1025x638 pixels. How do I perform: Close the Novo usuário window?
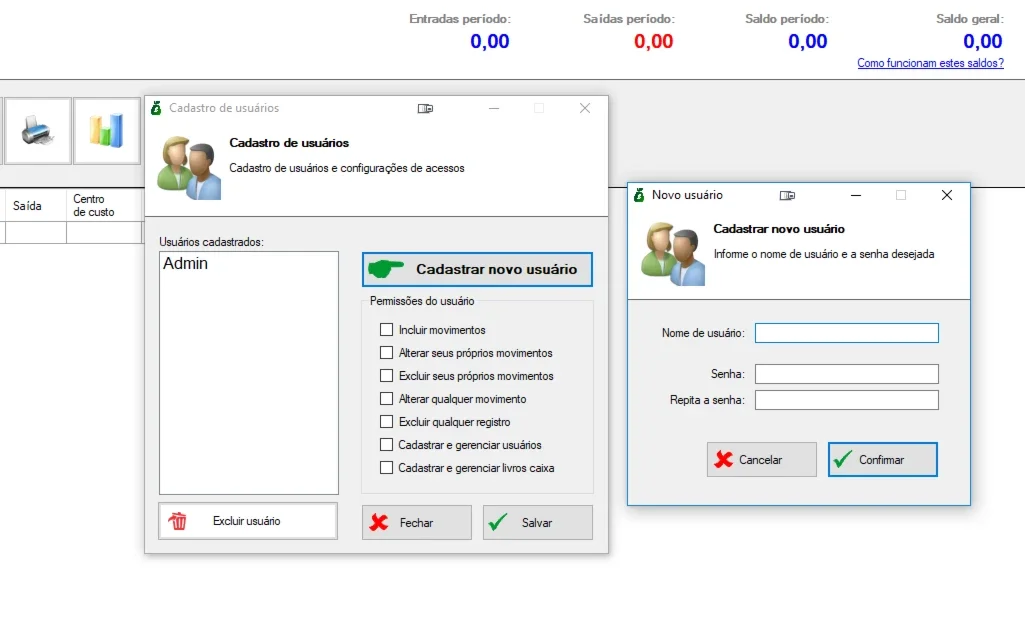point(947,195)
